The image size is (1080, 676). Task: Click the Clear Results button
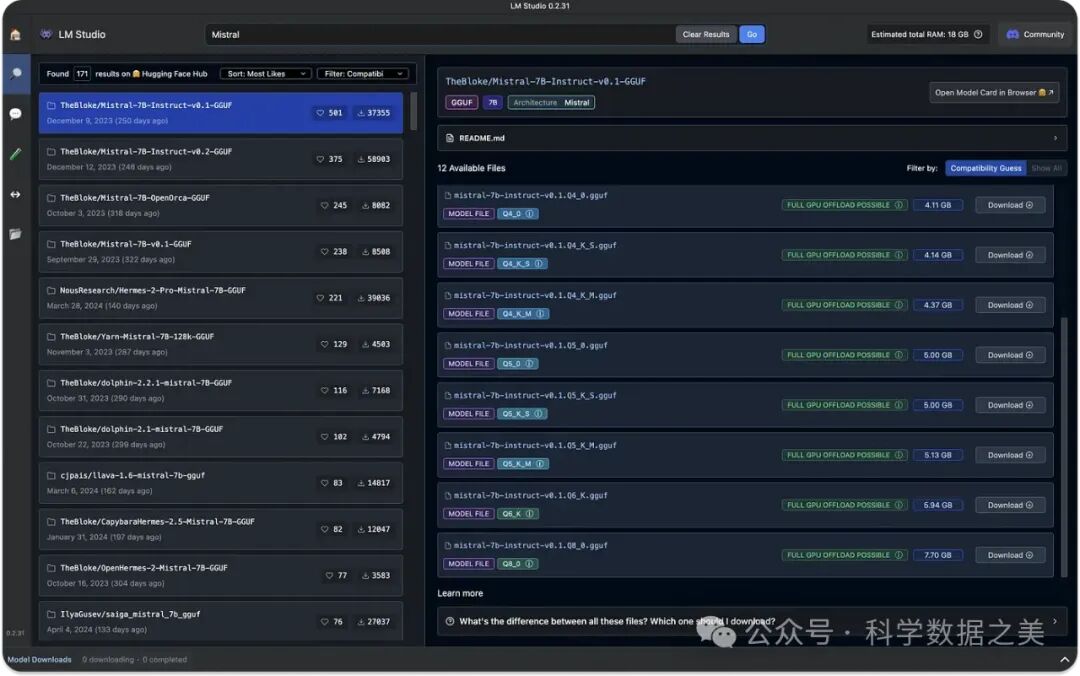(x=706, y=34)
